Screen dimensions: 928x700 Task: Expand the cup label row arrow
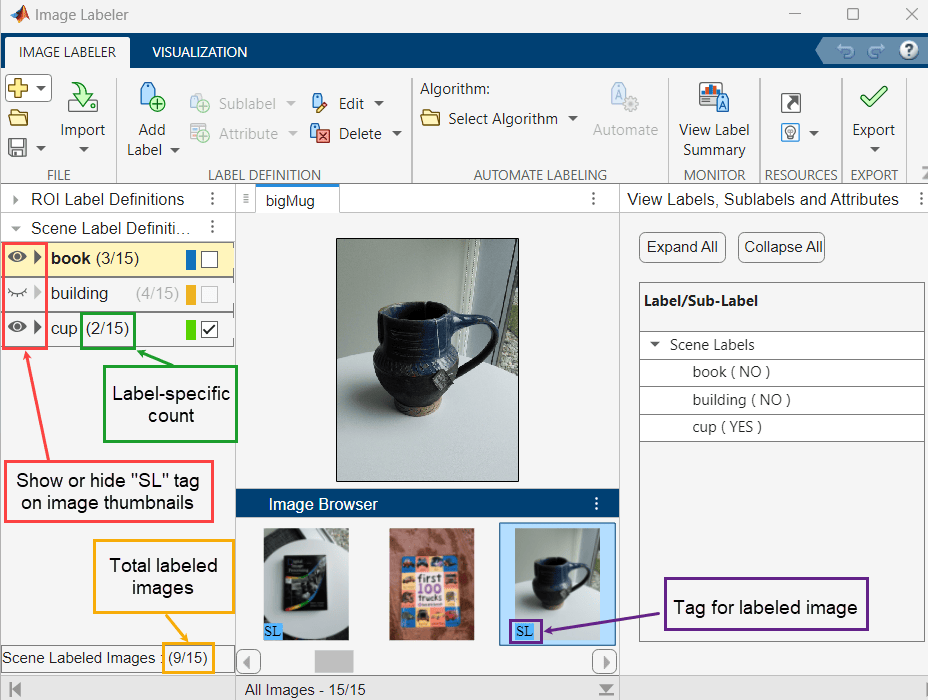tap(38, 327)
